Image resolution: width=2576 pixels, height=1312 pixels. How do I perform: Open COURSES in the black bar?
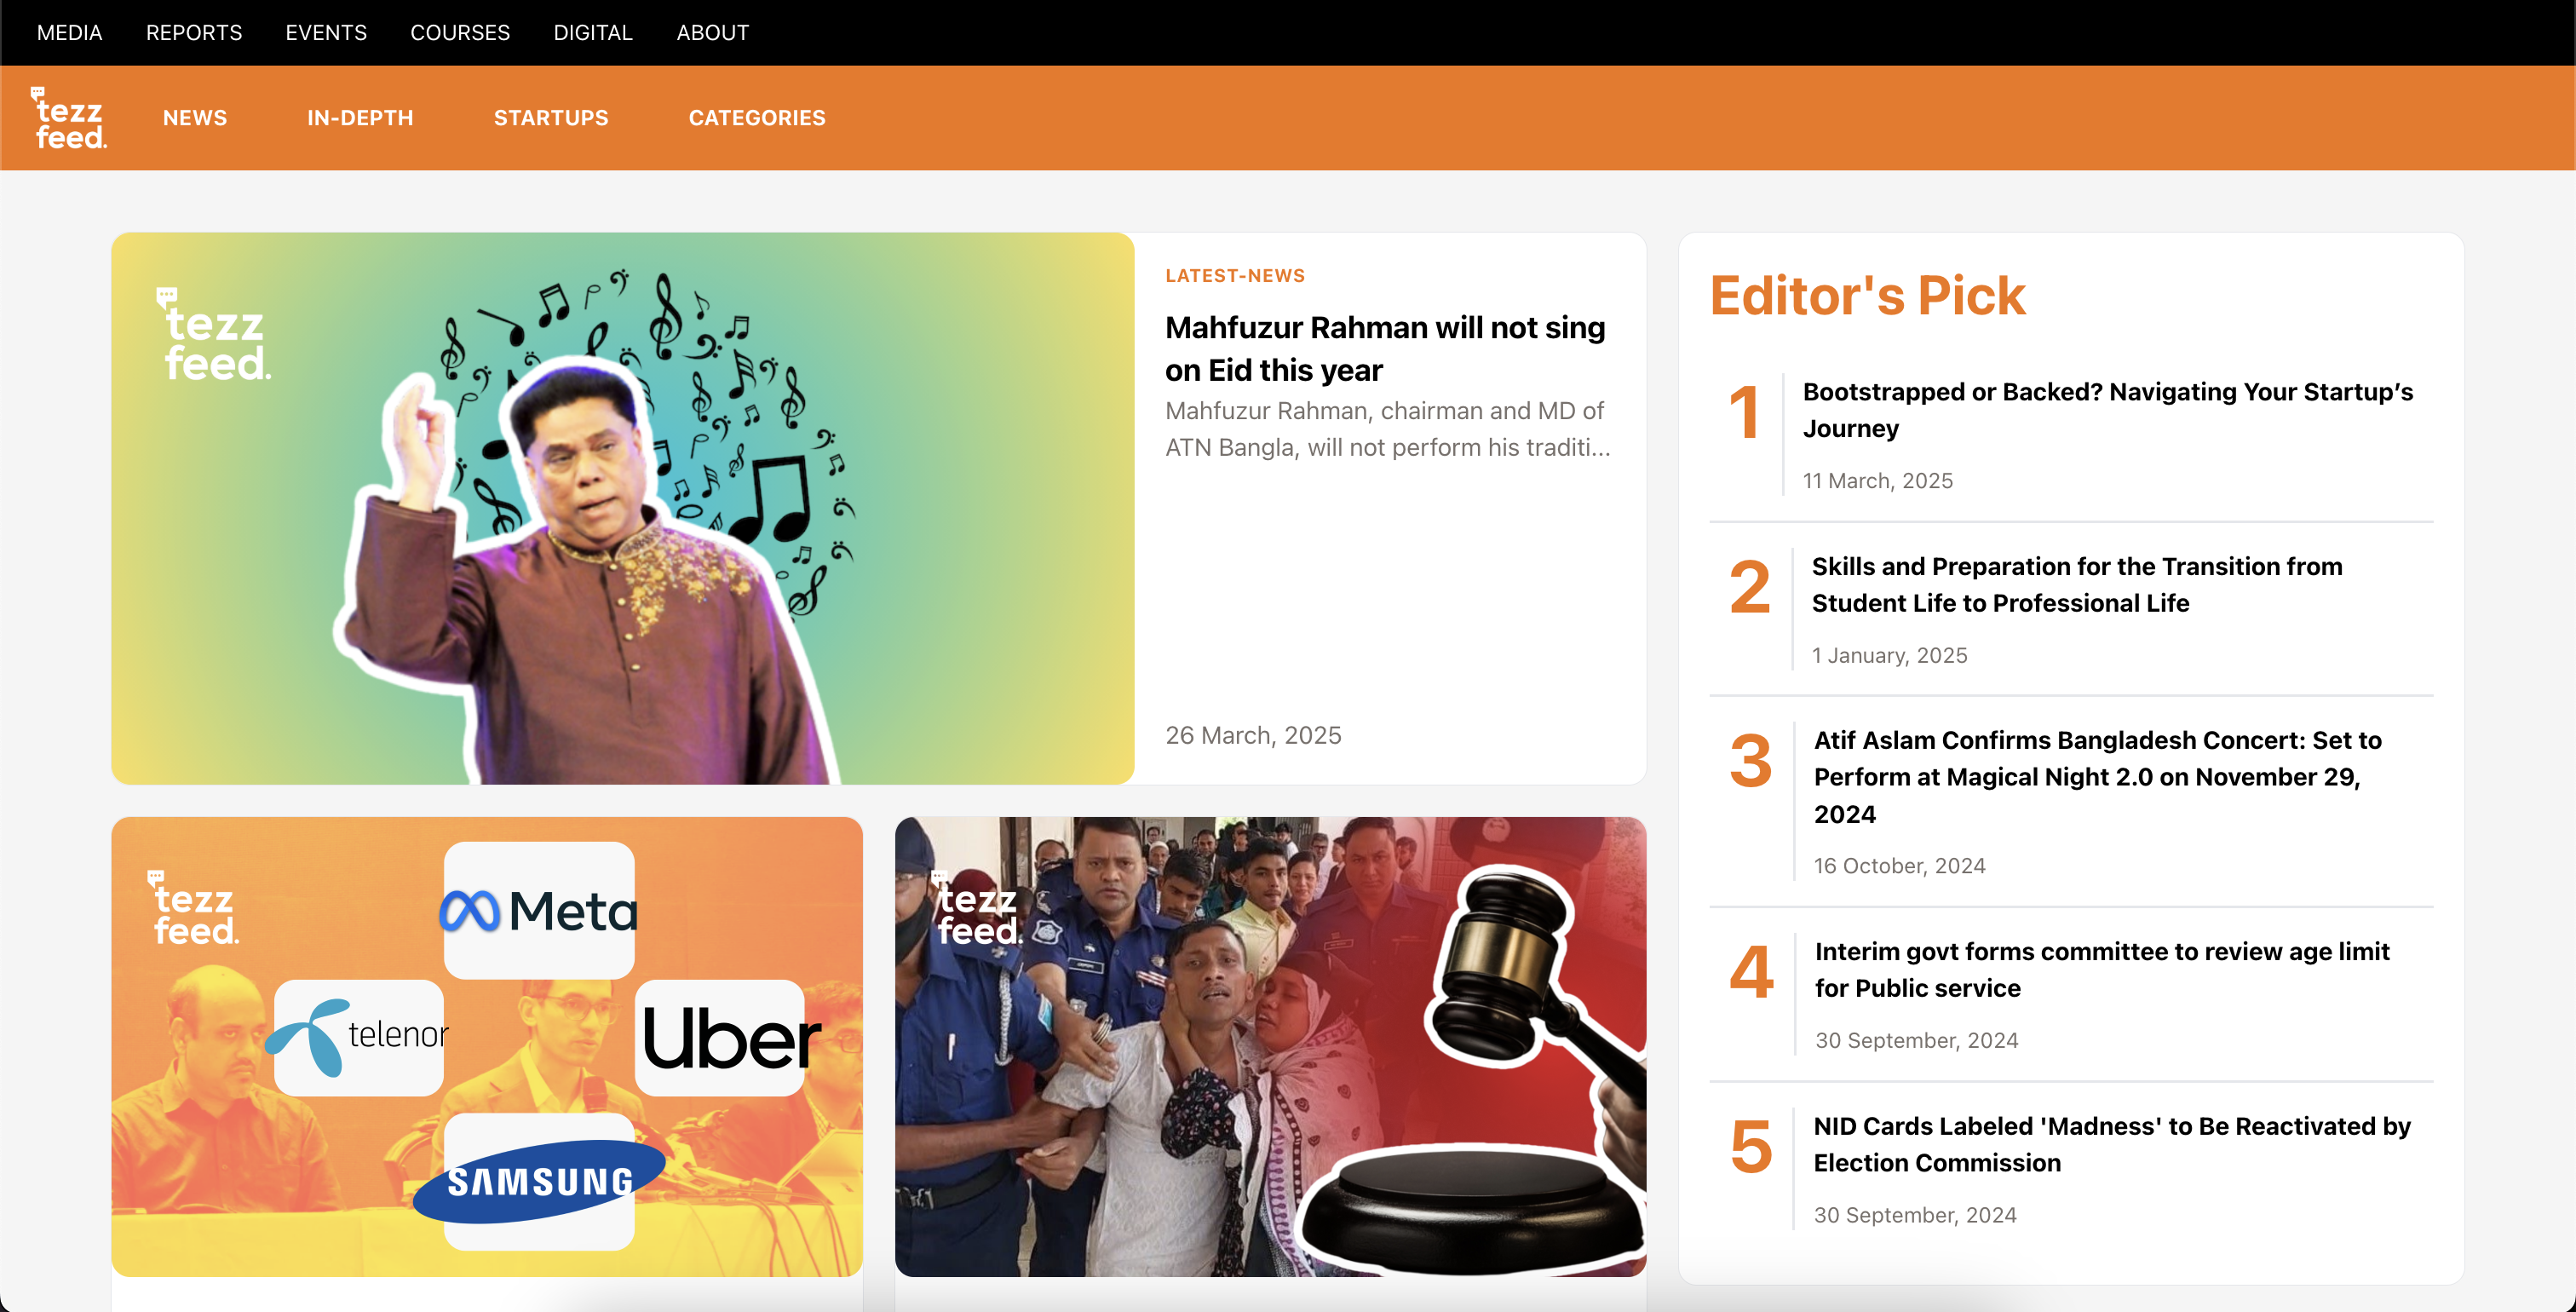[460, 33]
